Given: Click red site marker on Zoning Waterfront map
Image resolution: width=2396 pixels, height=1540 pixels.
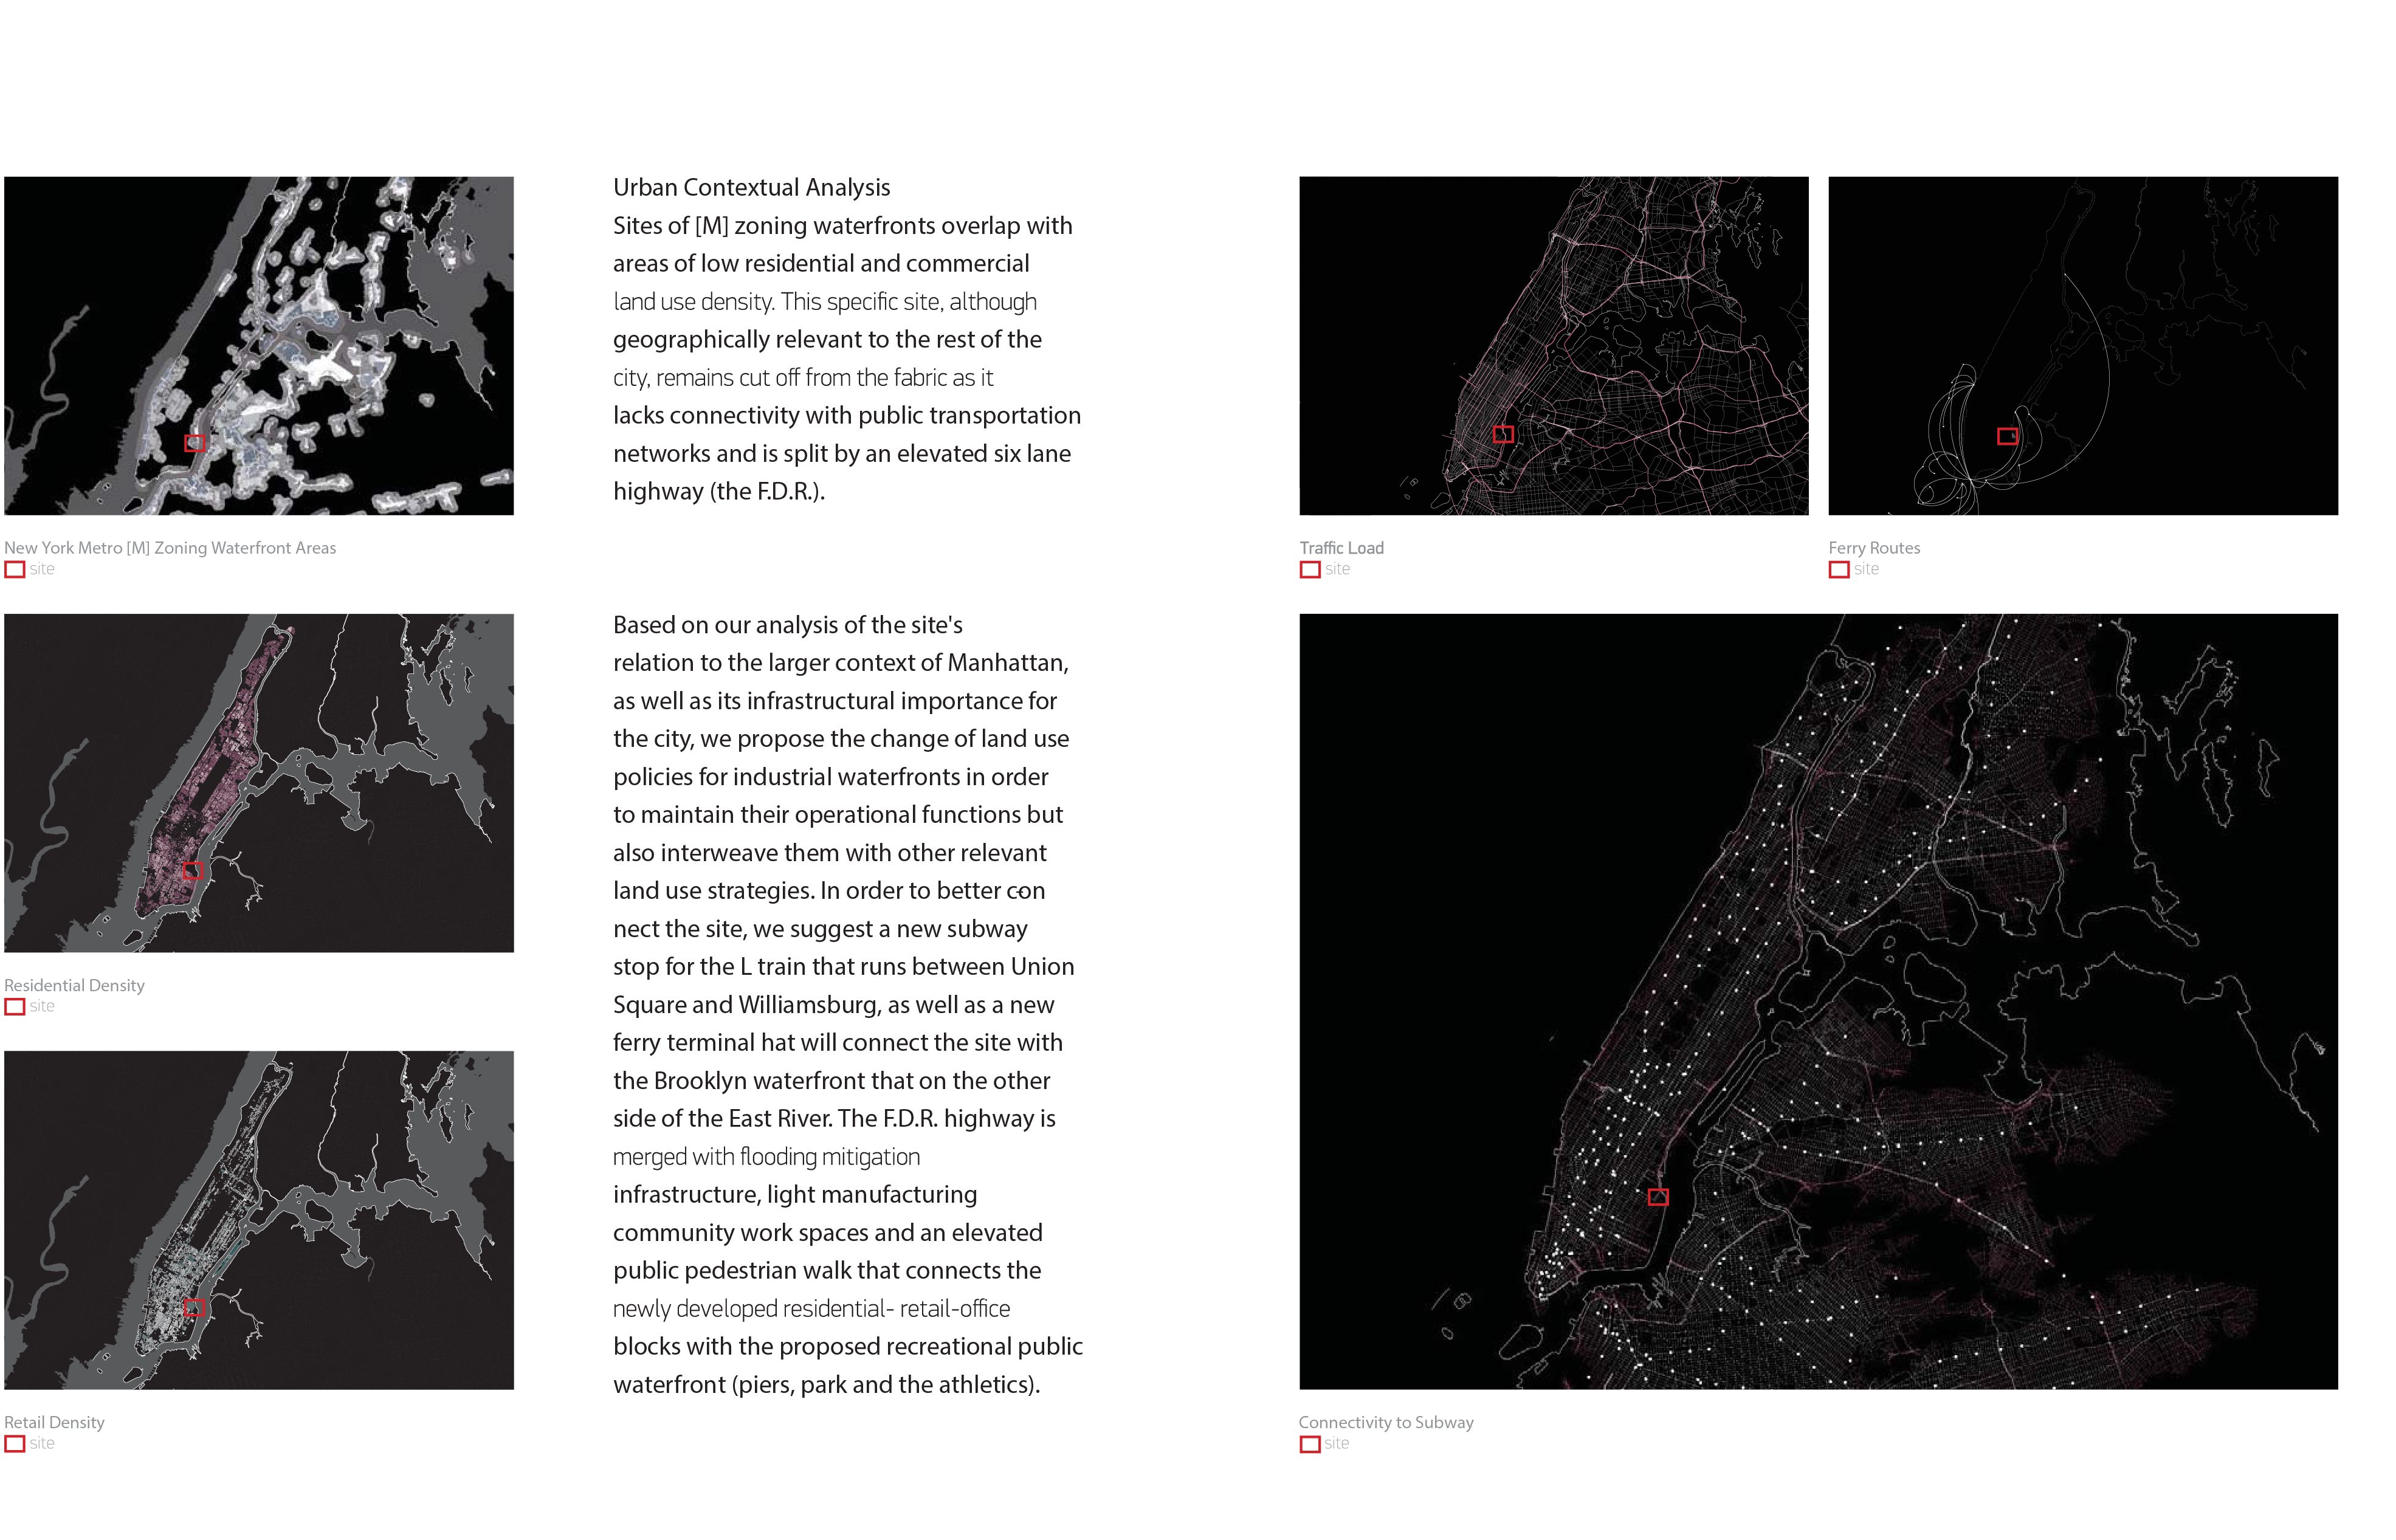Looking at the screenshot, I should 195,443.
